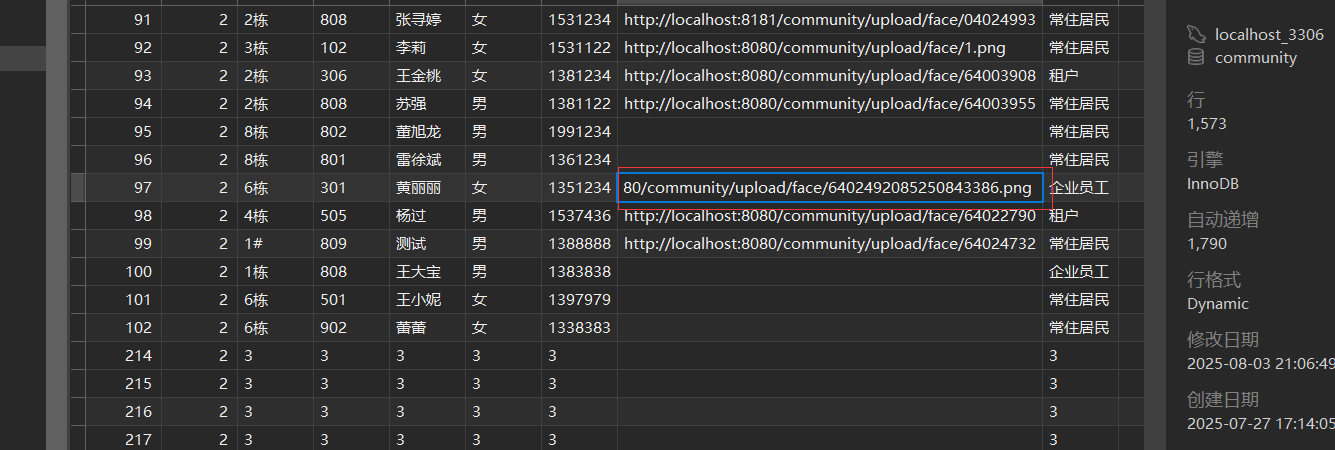The width and height of the screenshot is (1335, 450).
Task: Click the room cell 501
Action: [351, 300]
